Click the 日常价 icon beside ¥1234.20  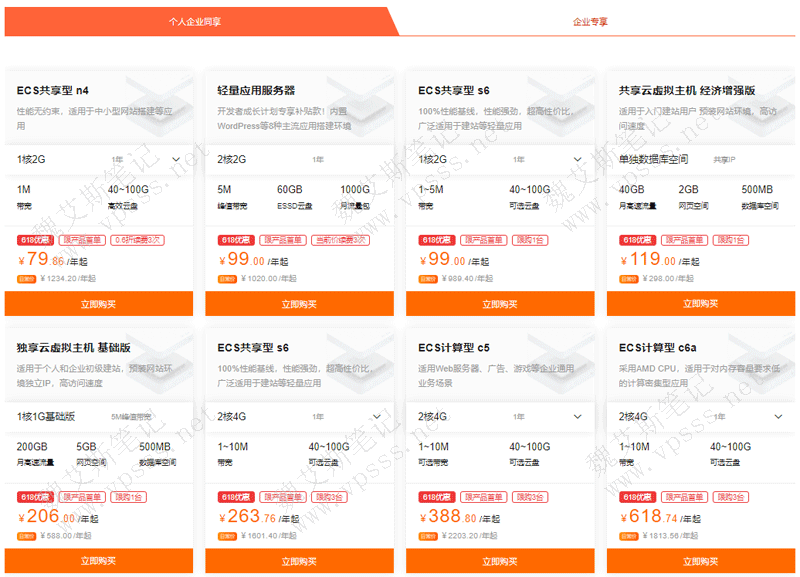point(26,279)
